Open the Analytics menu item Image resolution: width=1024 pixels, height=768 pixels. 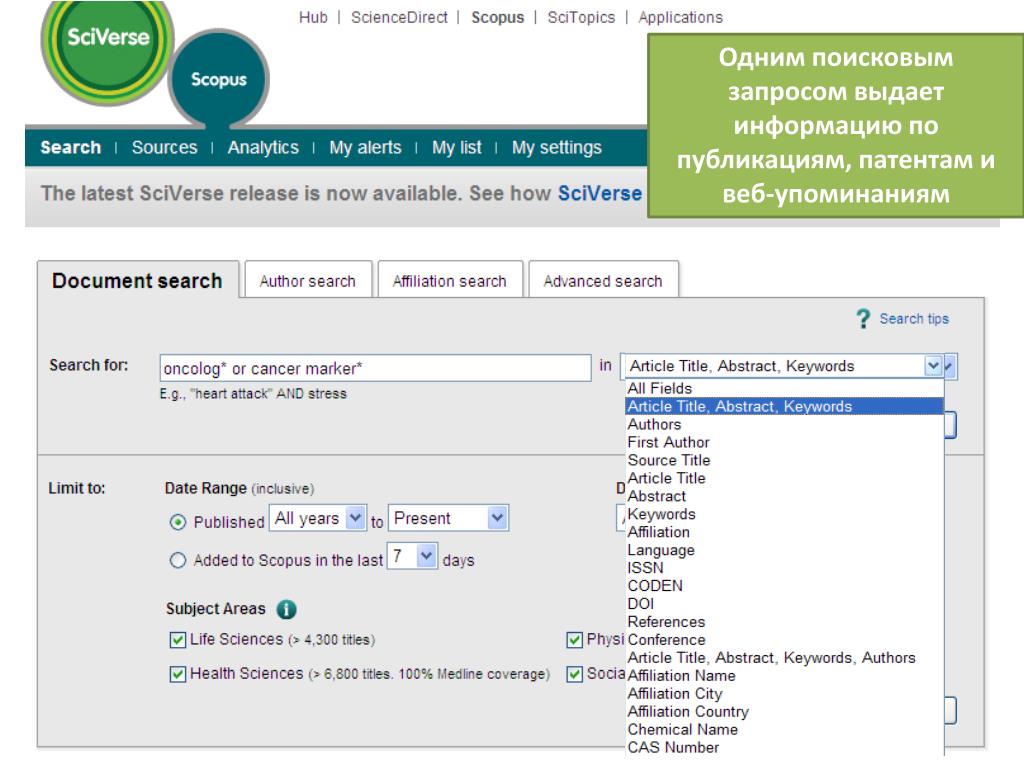[x=263, y=148]
